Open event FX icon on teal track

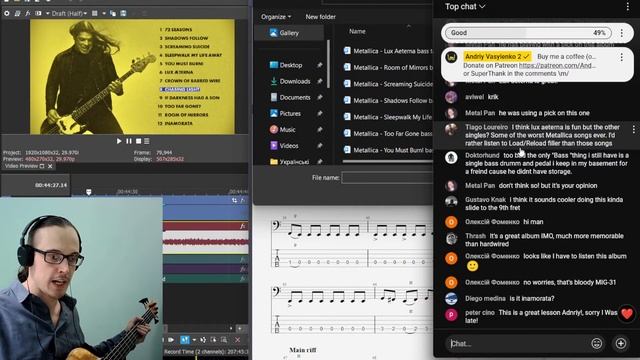point(243,259)
